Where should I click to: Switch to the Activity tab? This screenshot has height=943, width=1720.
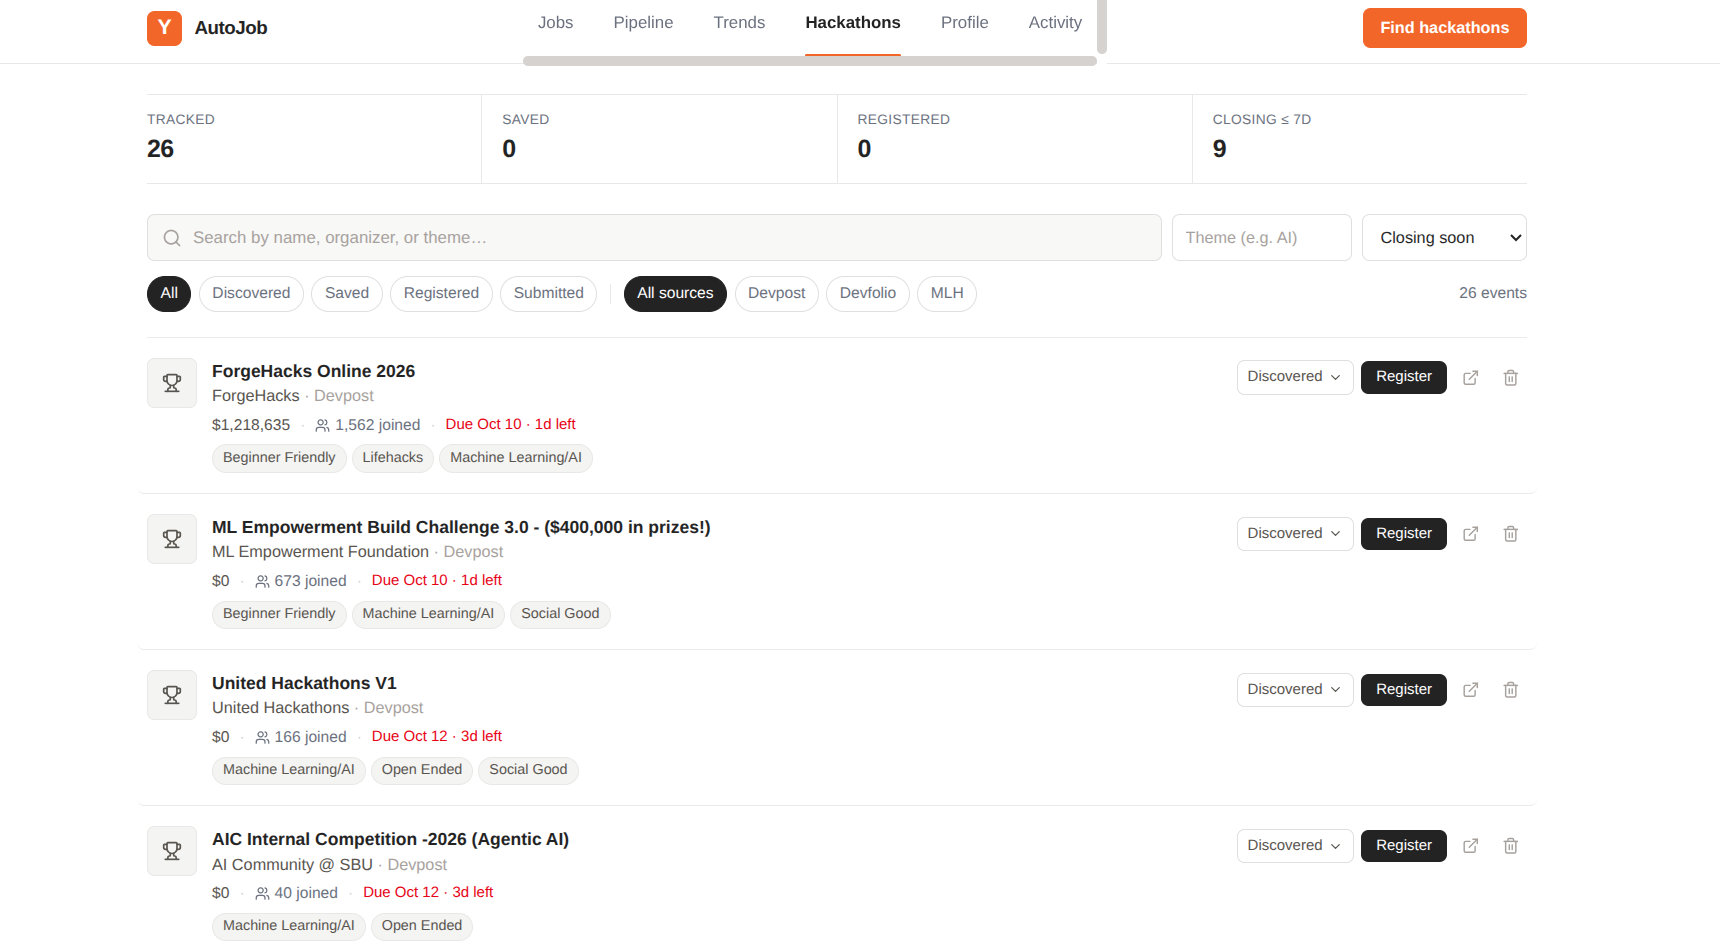click(1055, 23)
